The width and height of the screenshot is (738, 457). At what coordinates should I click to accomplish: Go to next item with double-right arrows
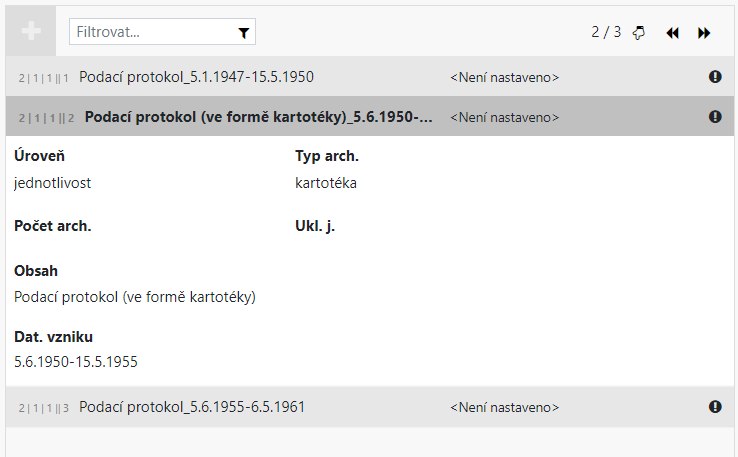point(704,33)
